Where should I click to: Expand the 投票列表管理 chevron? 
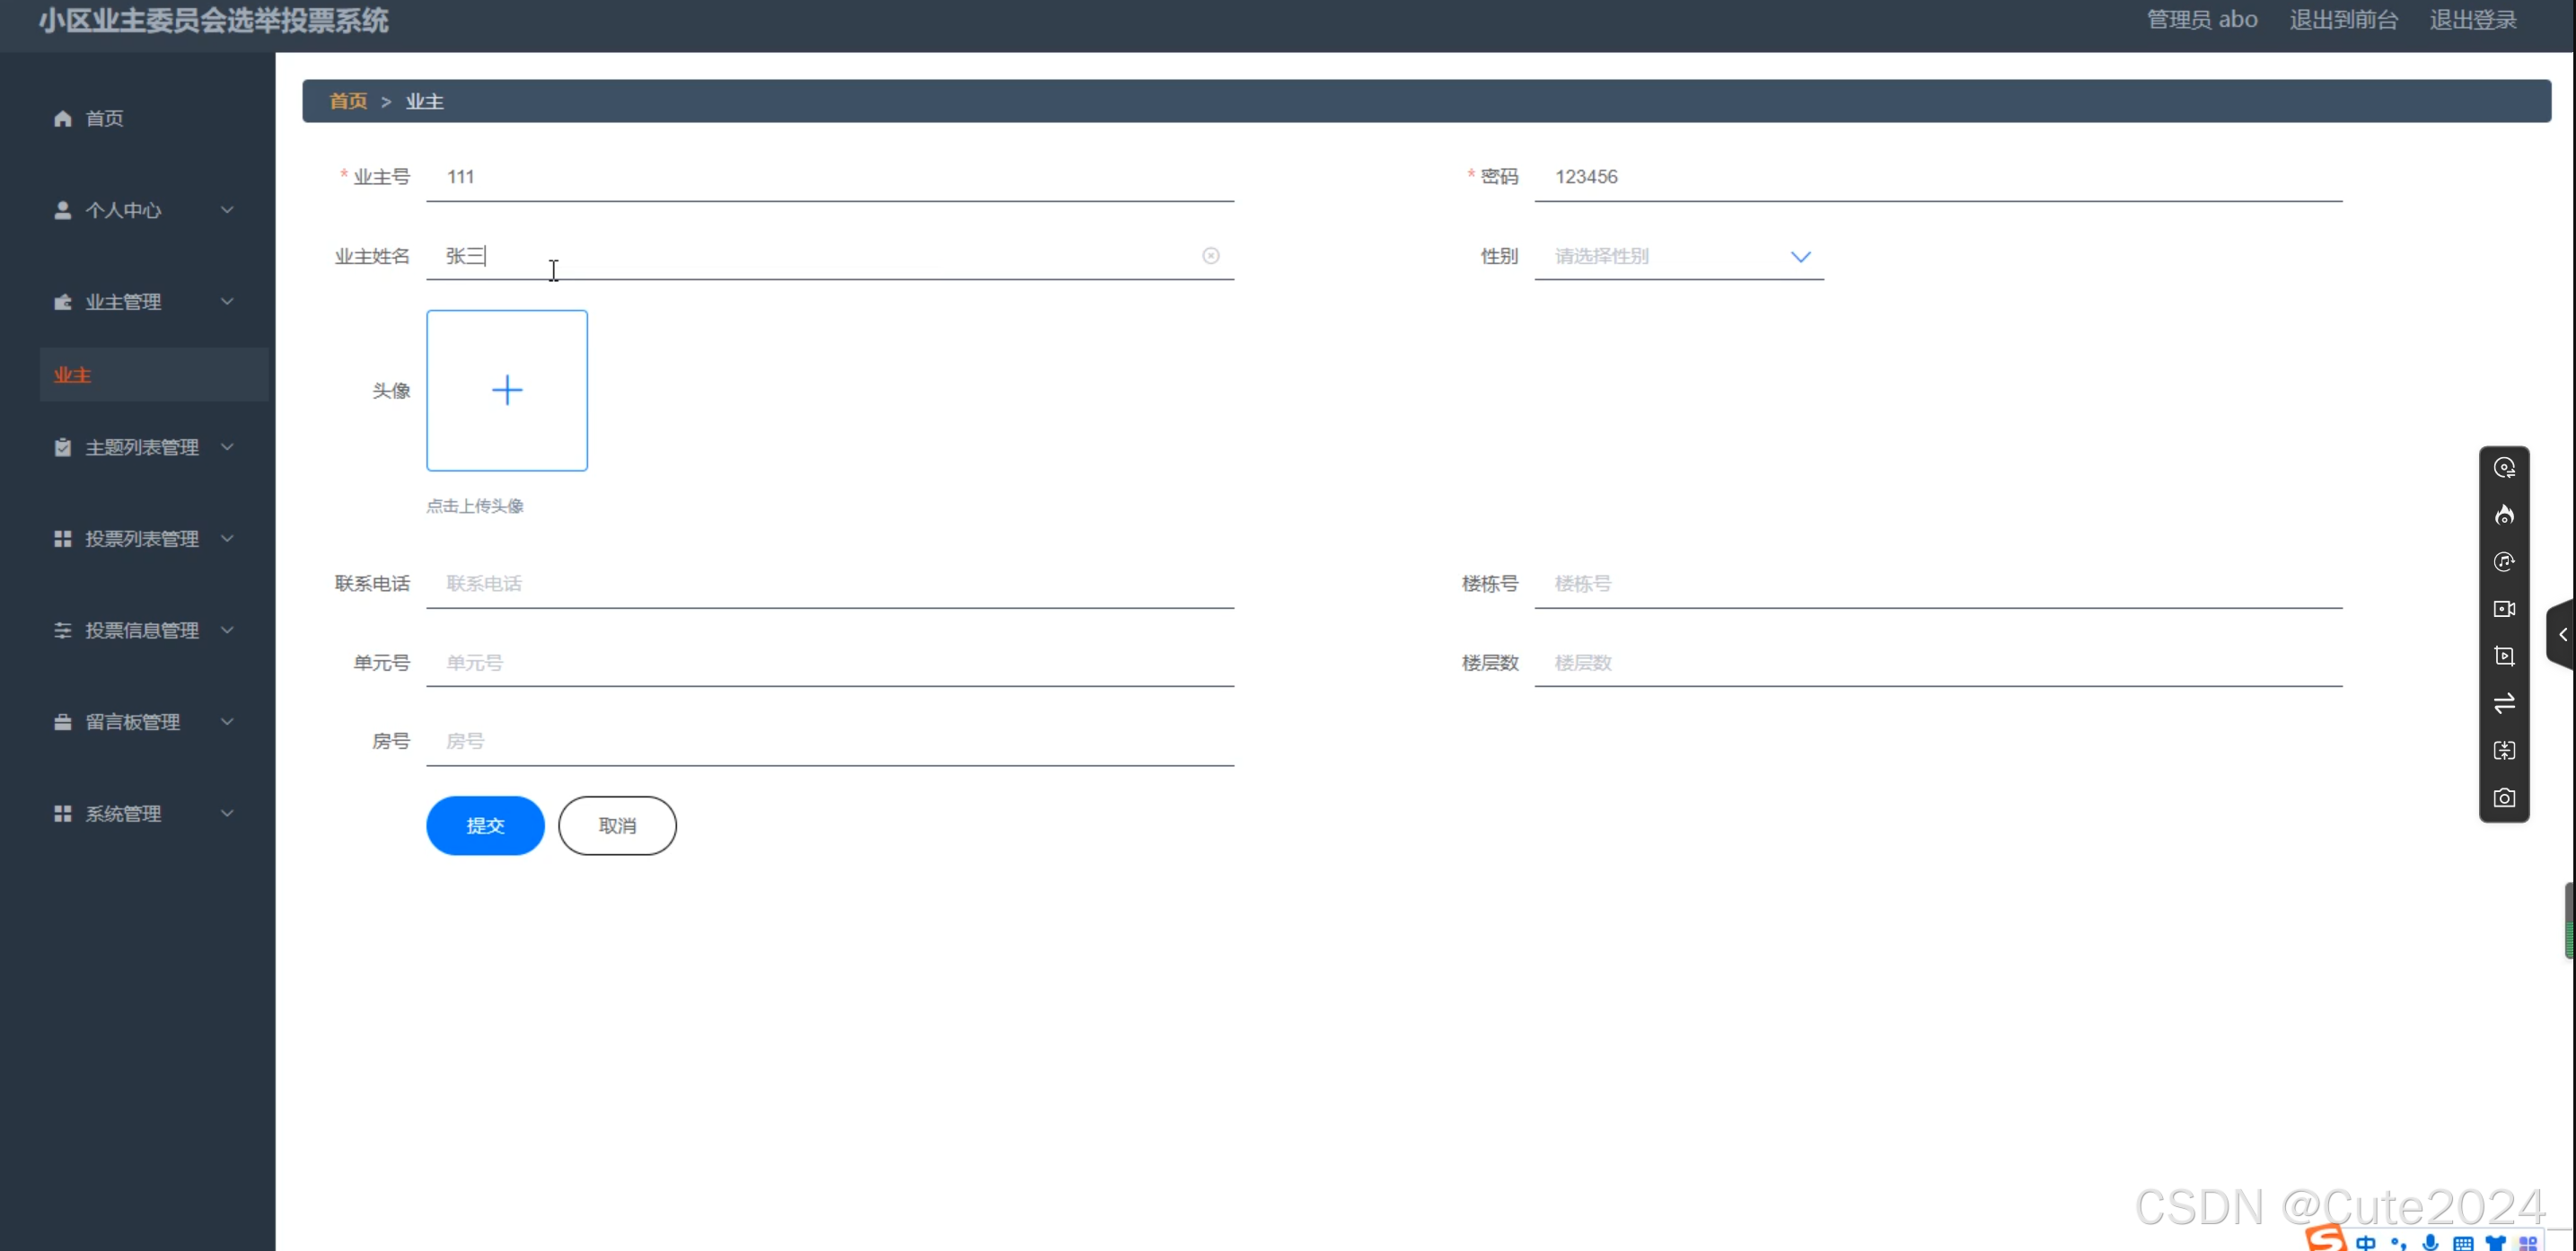(227, 539)
